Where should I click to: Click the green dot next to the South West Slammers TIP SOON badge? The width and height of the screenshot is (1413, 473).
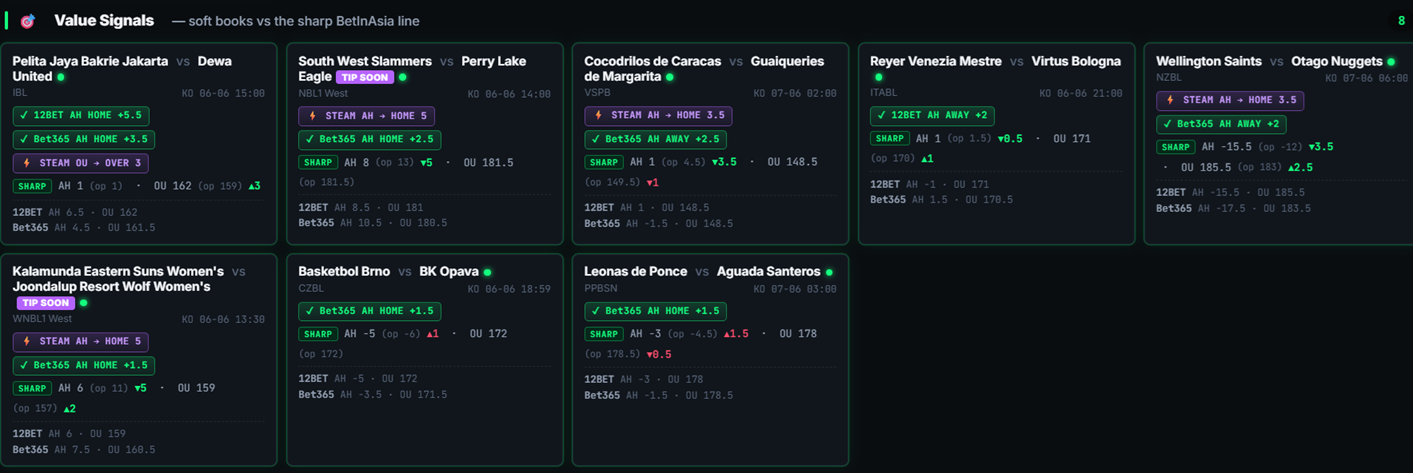pos(403,77)
